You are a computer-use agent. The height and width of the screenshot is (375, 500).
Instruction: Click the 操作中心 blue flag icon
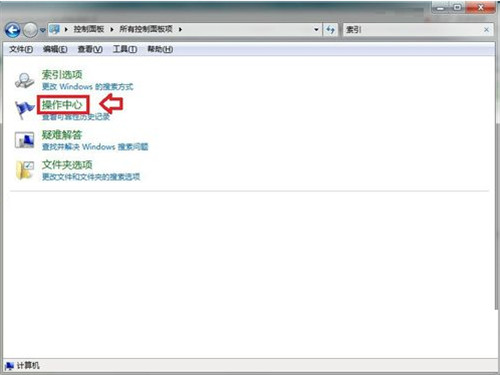24,110
